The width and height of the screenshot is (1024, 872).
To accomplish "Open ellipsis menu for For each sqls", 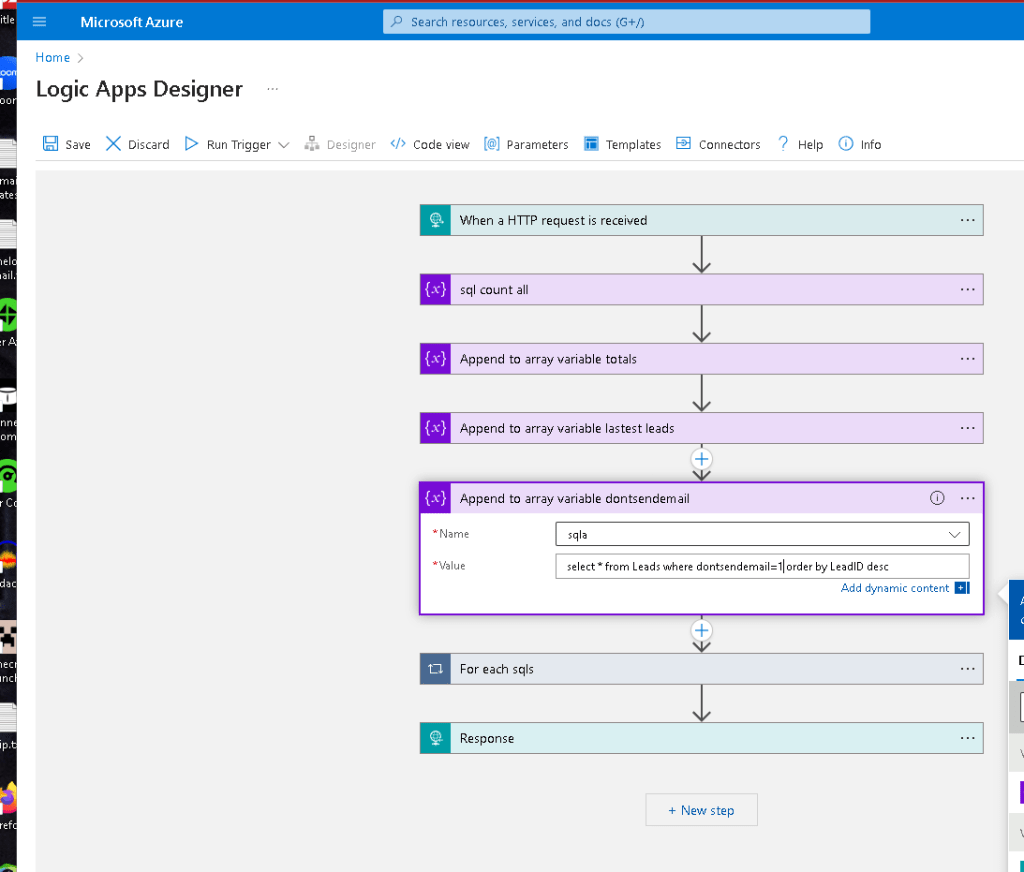I will [967, 669].
